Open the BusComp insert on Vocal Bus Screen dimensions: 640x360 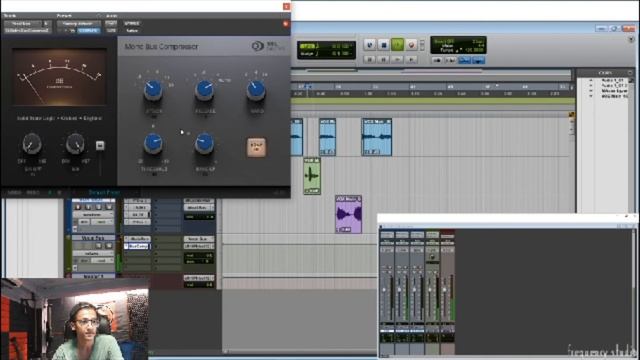(138, 246)
